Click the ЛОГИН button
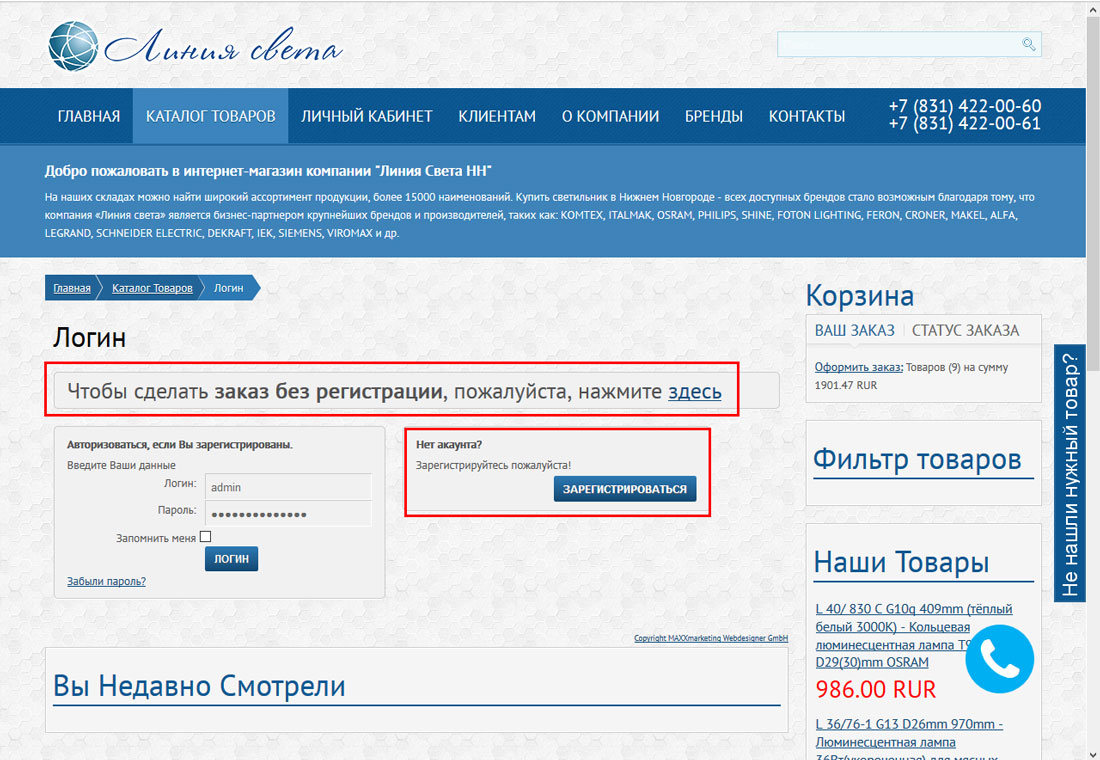This screenshot has height=760, width=1100. click(232, 559)
